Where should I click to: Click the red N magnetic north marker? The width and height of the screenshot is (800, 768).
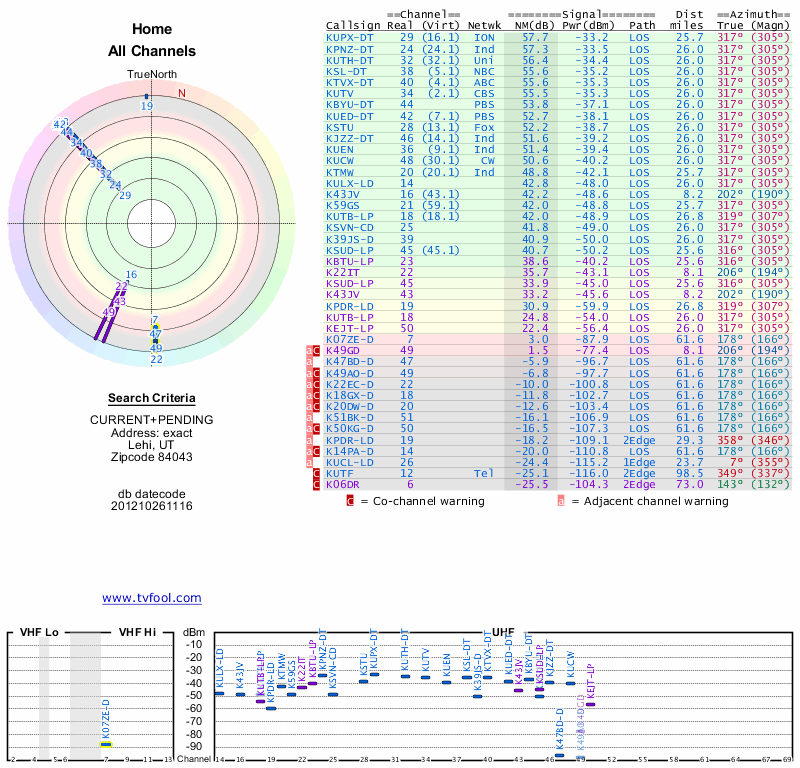(182, 93)
